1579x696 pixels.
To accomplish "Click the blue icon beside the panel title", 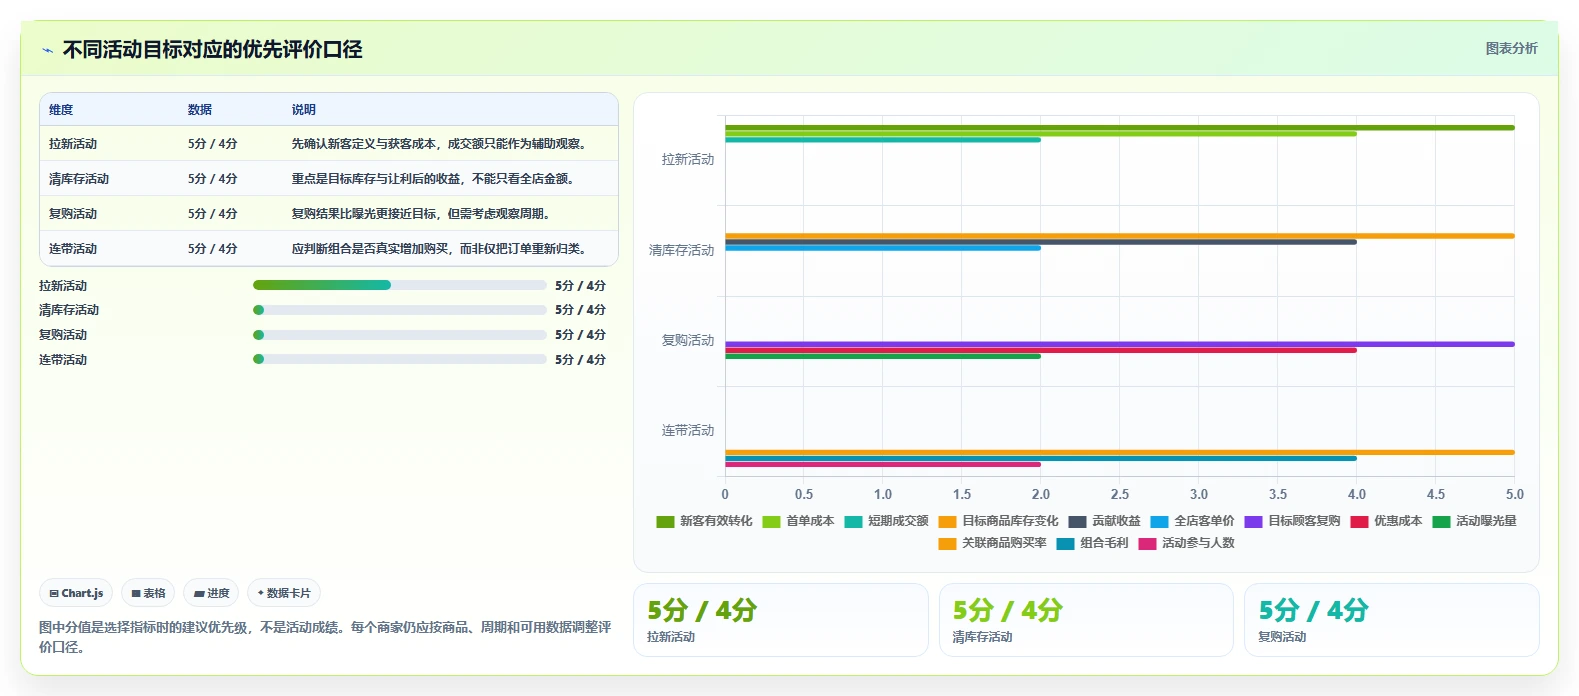I will pos(47,50).
